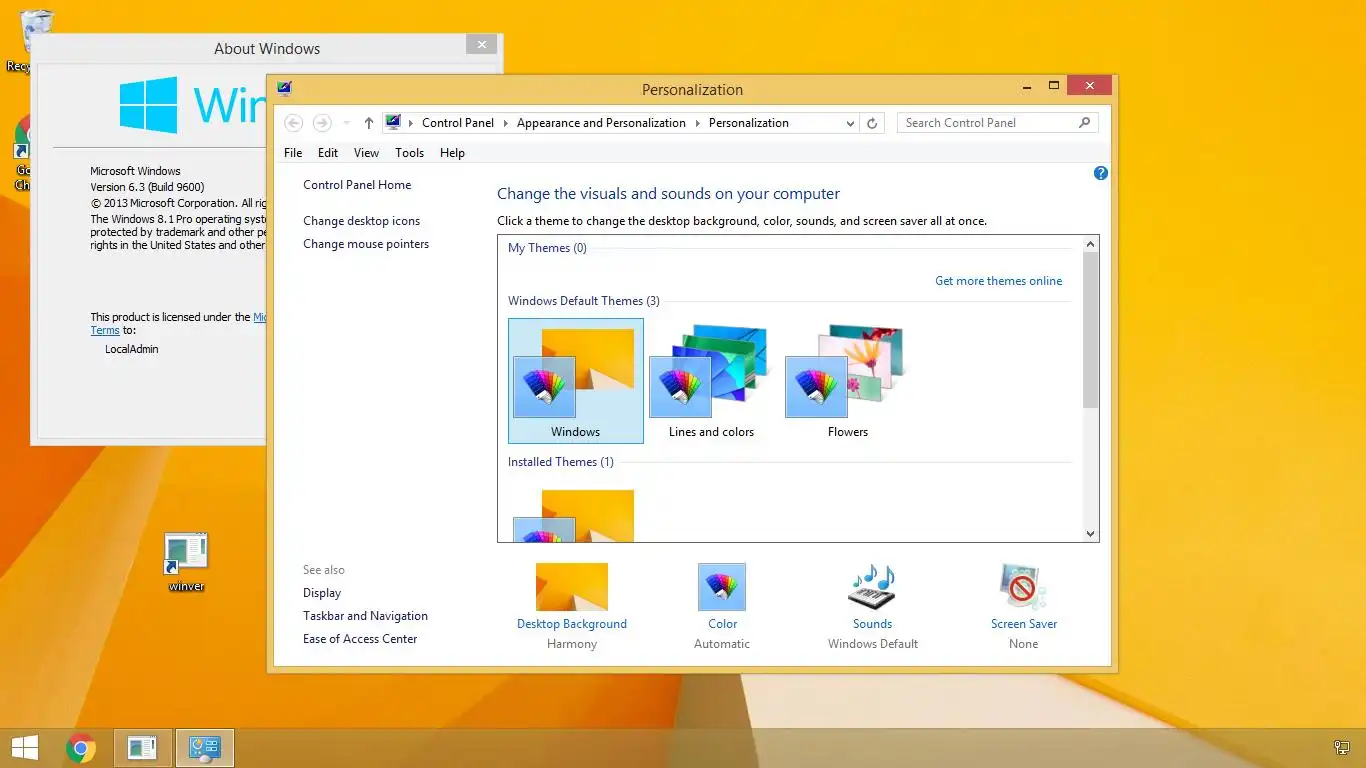Click Get more themes online
Image resolution: width=1366 pixels, height=768 pixels.
999,281
